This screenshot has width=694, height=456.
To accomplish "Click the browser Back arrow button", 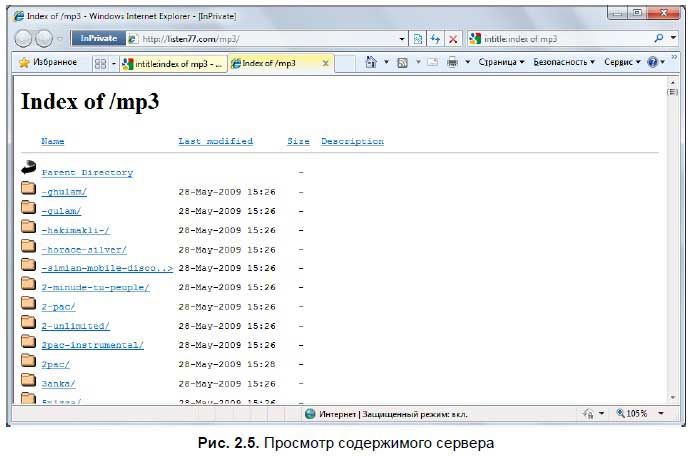I will 24,39.
